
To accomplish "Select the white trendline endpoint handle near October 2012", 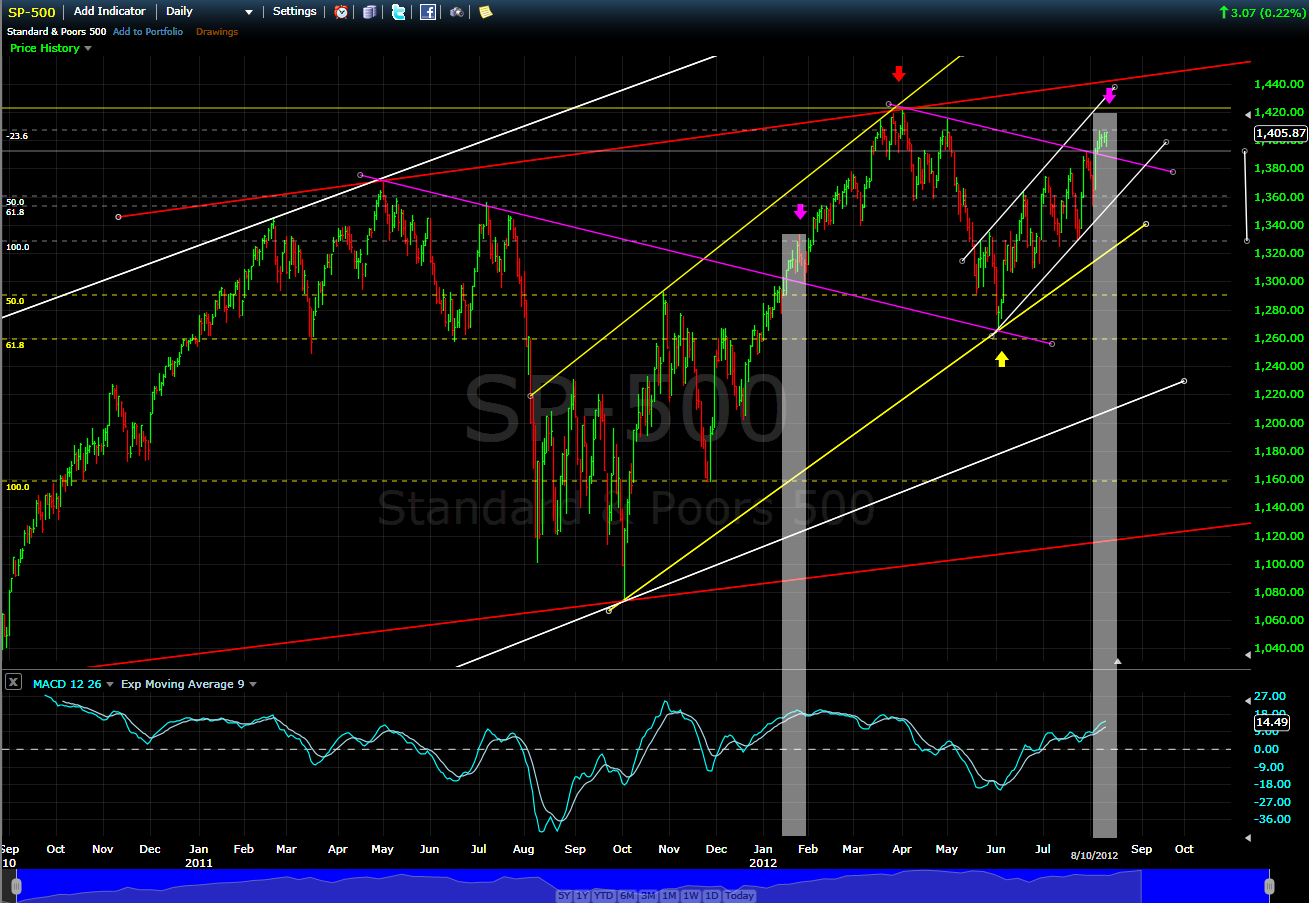I will click(x=1184, y=381).
